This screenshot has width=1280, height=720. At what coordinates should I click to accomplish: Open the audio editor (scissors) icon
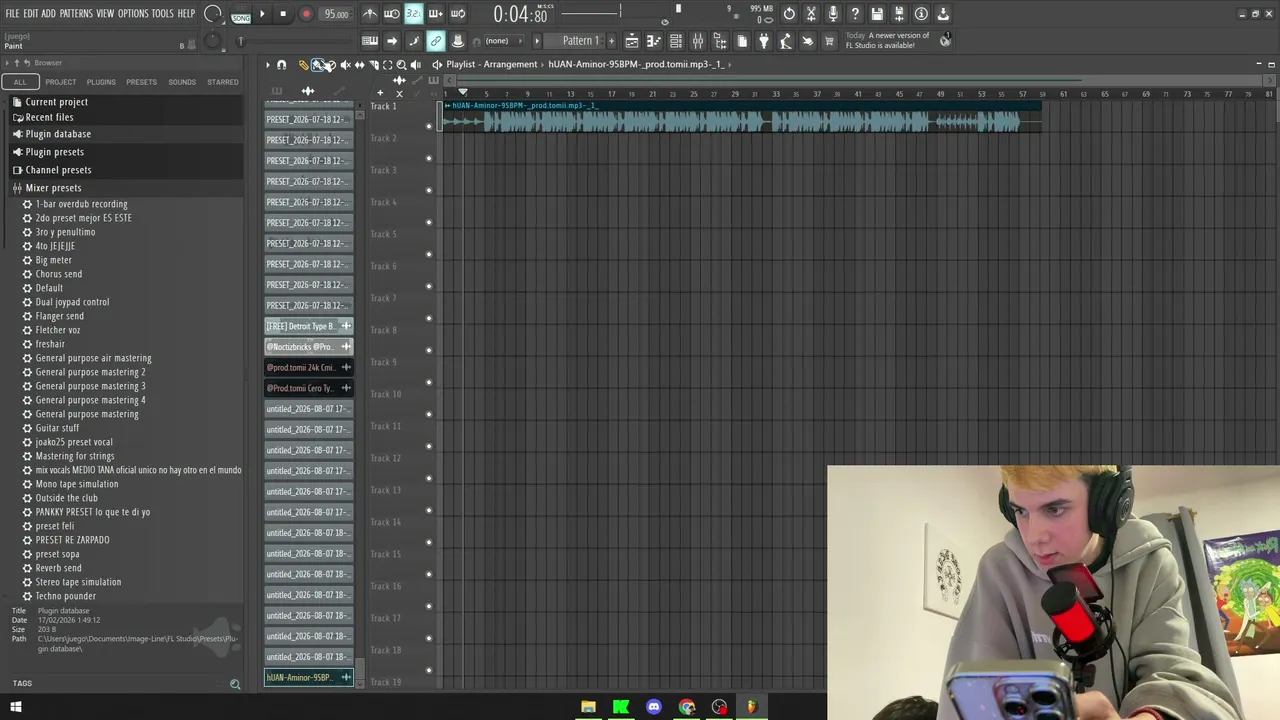click(811, 14)
